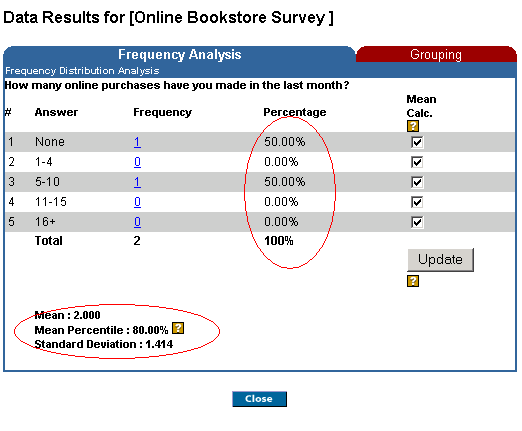Viewport: 522px width, 431px height.
Task: Toggle Mean Calc. checkbox for 1-4 row
Action: click(x=417, y=162)
